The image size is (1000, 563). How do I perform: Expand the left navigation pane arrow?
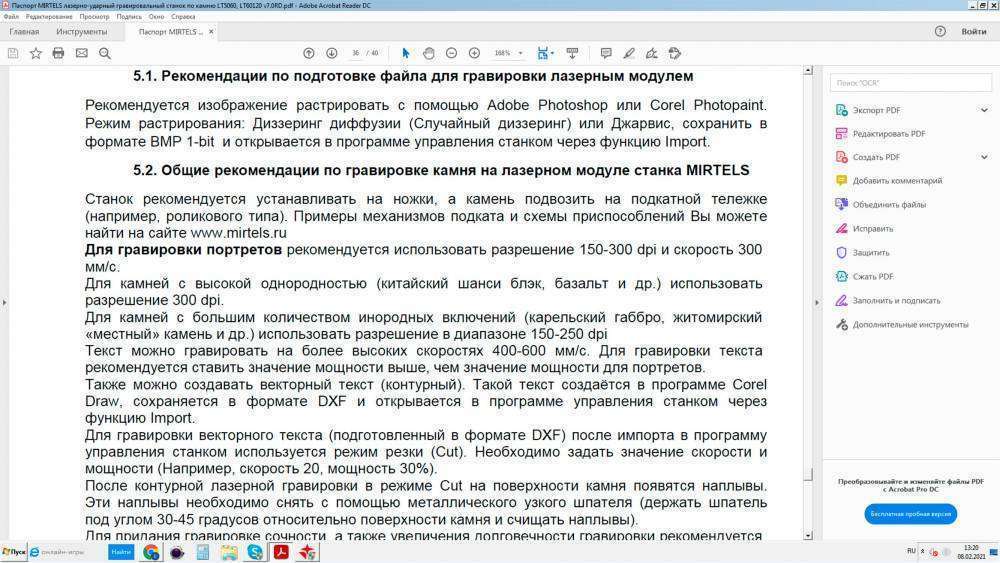(4, 302)
